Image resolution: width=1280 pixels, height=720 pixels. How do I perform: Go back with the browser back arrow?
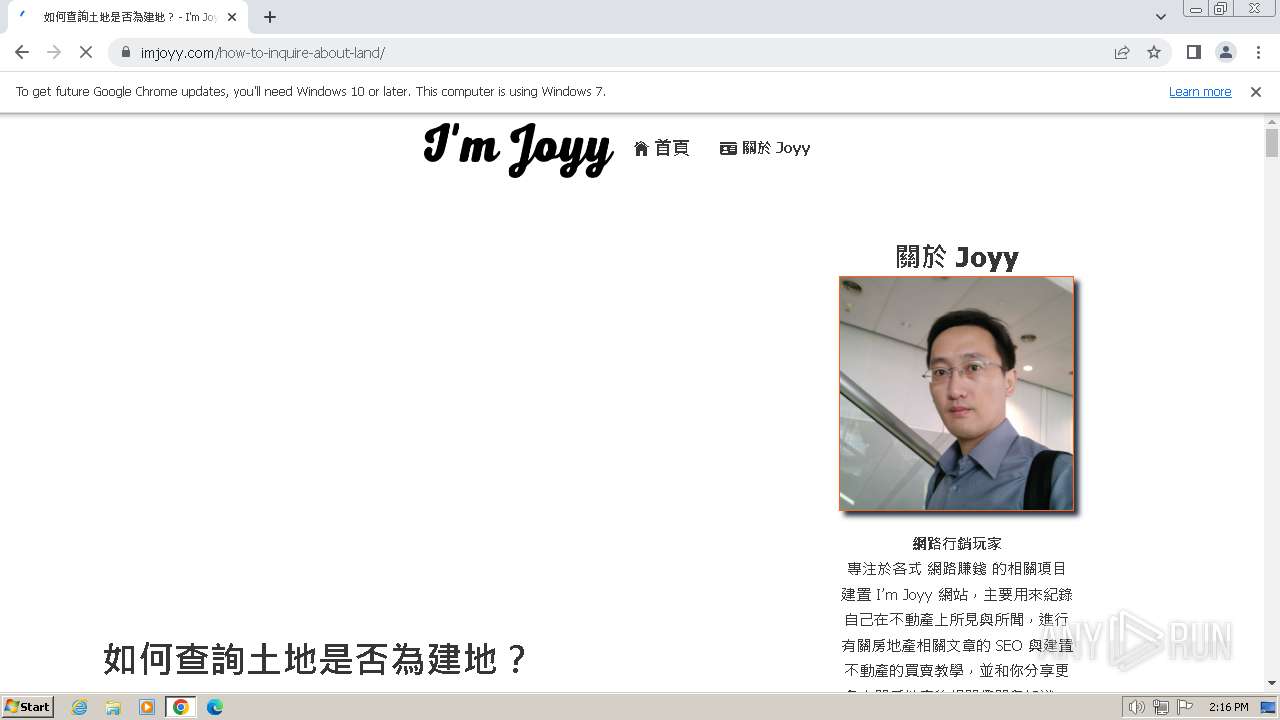coord(22,52)
